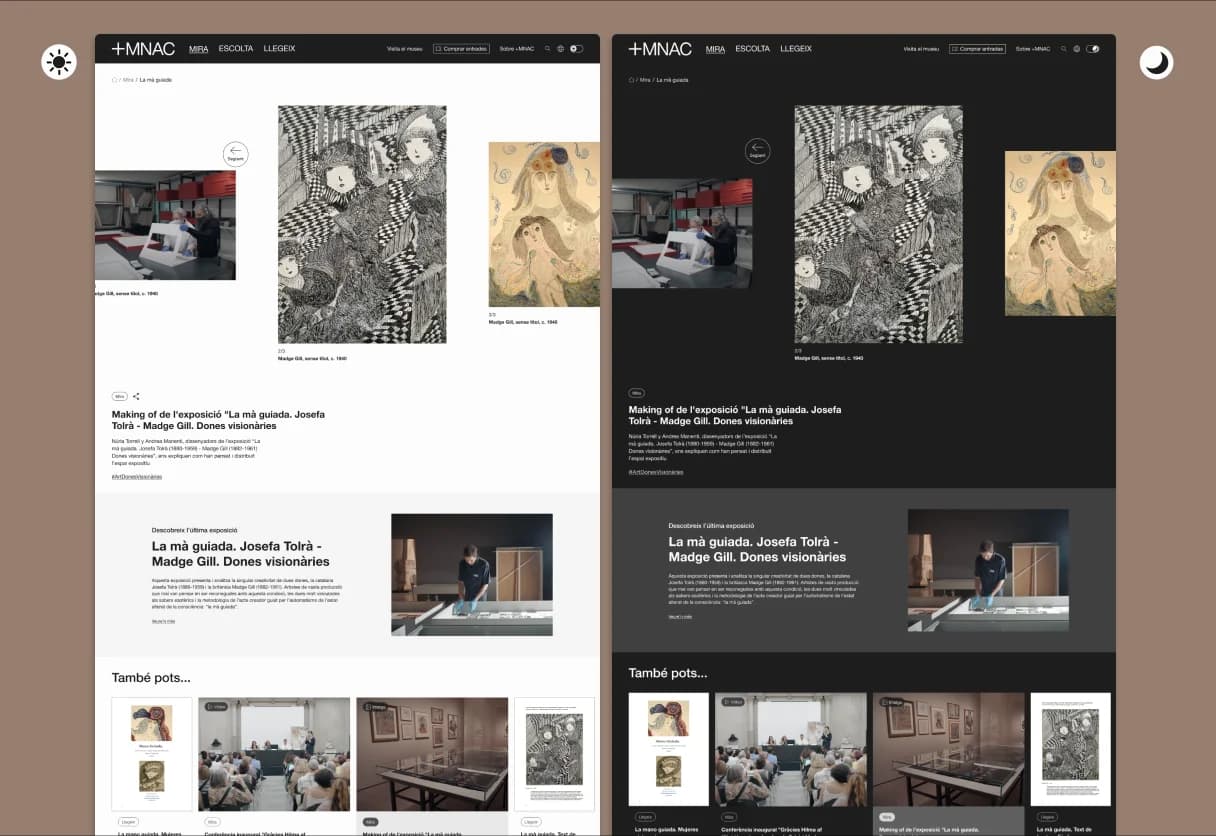Click the home breadcrumb icon on light page
The width and height of the screenshot is (1216, 836).
[114, 80]
